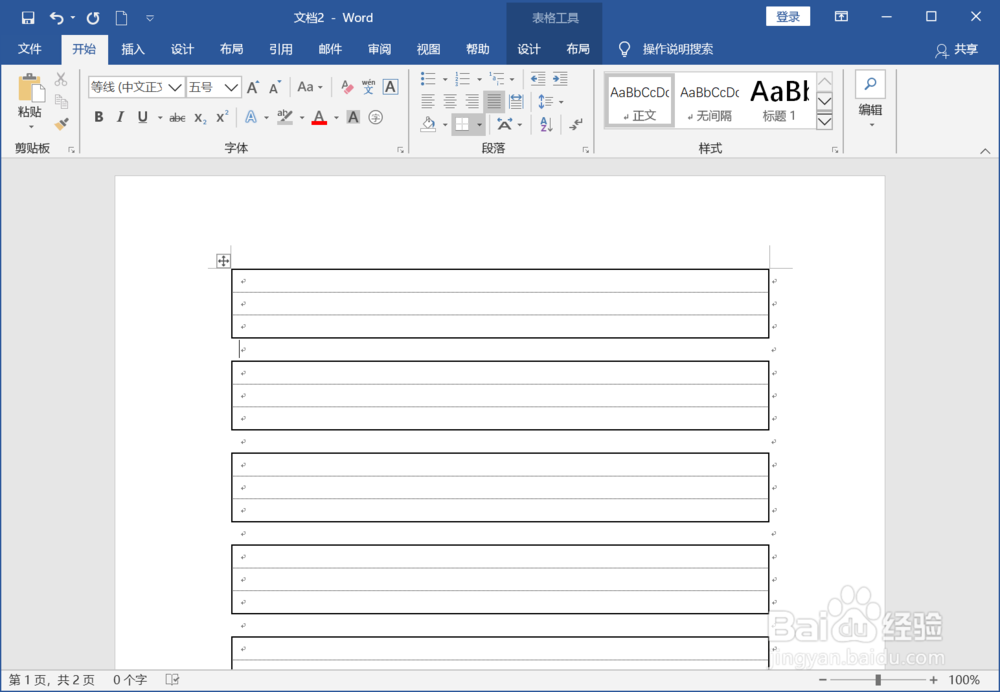Viewport: 1000px width, 692px height.
Task: Apply subscript formatting
Action: [200, 117]
